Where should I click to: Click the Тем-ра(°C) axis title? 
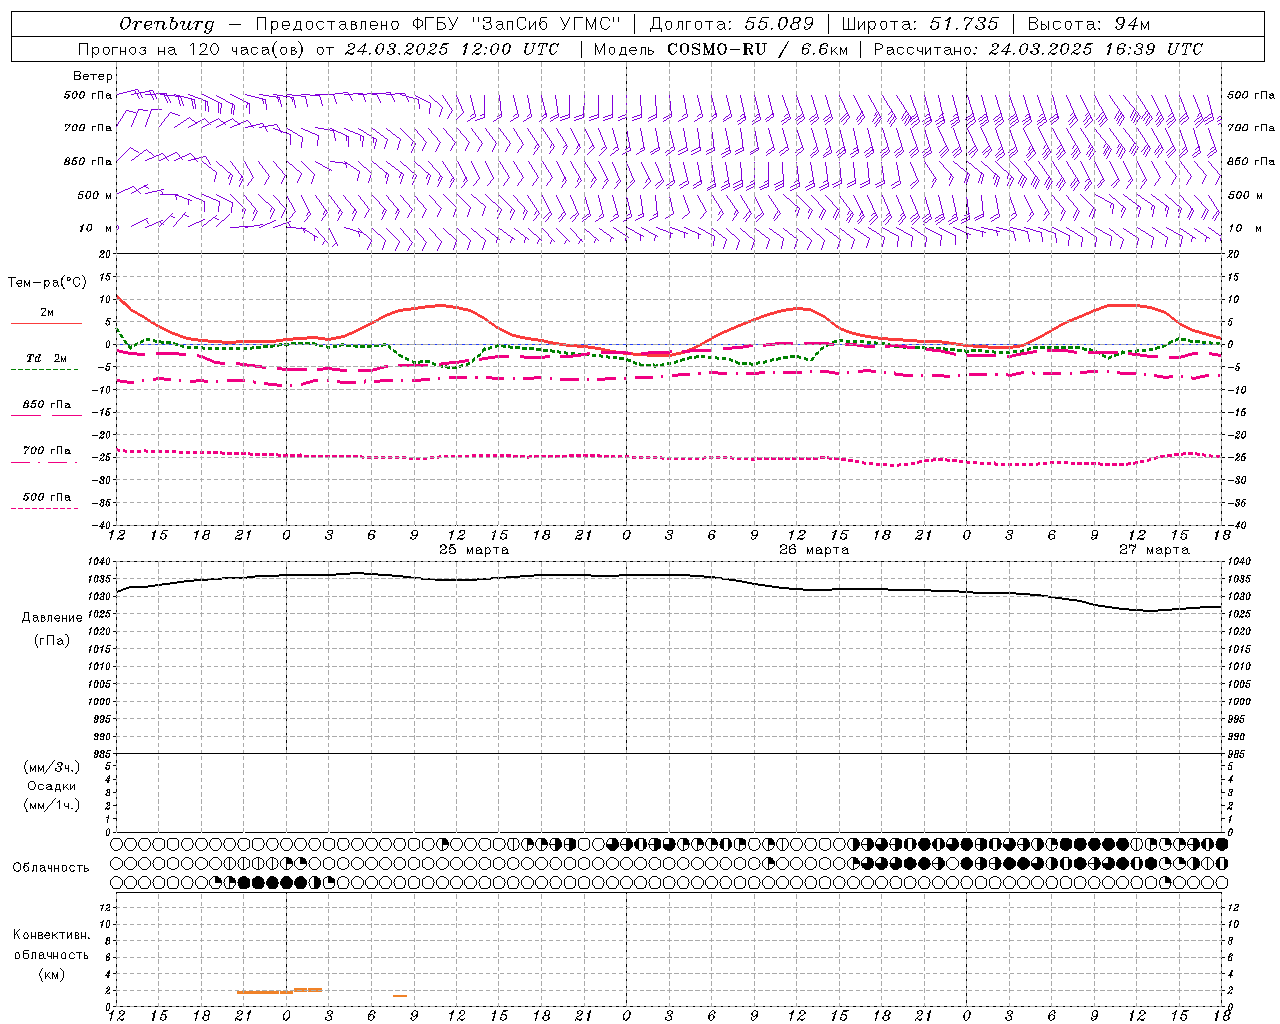coord(47,283)
